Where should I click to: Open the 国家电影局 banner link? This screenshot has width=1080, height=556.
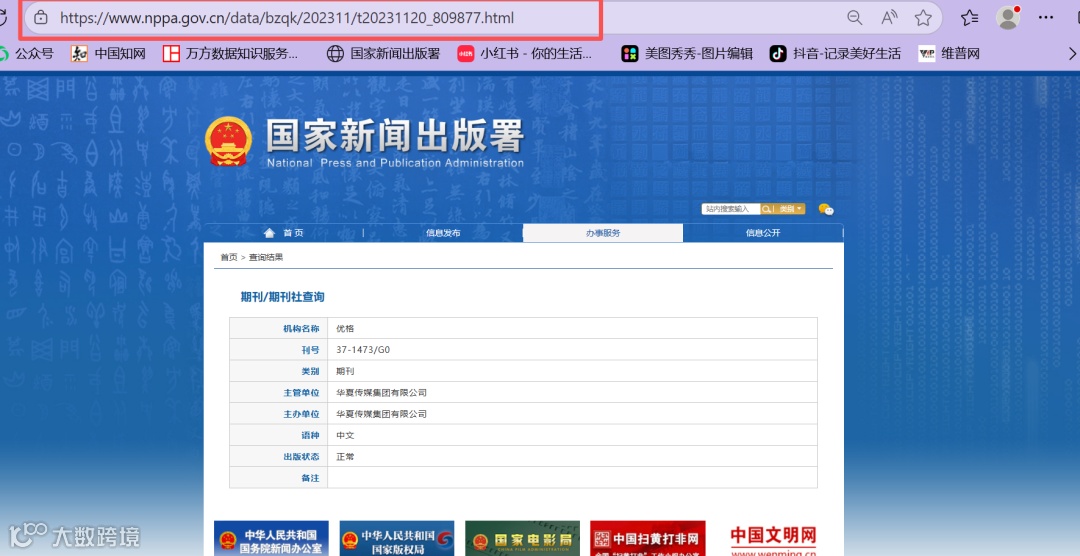[x=522, y=539]
